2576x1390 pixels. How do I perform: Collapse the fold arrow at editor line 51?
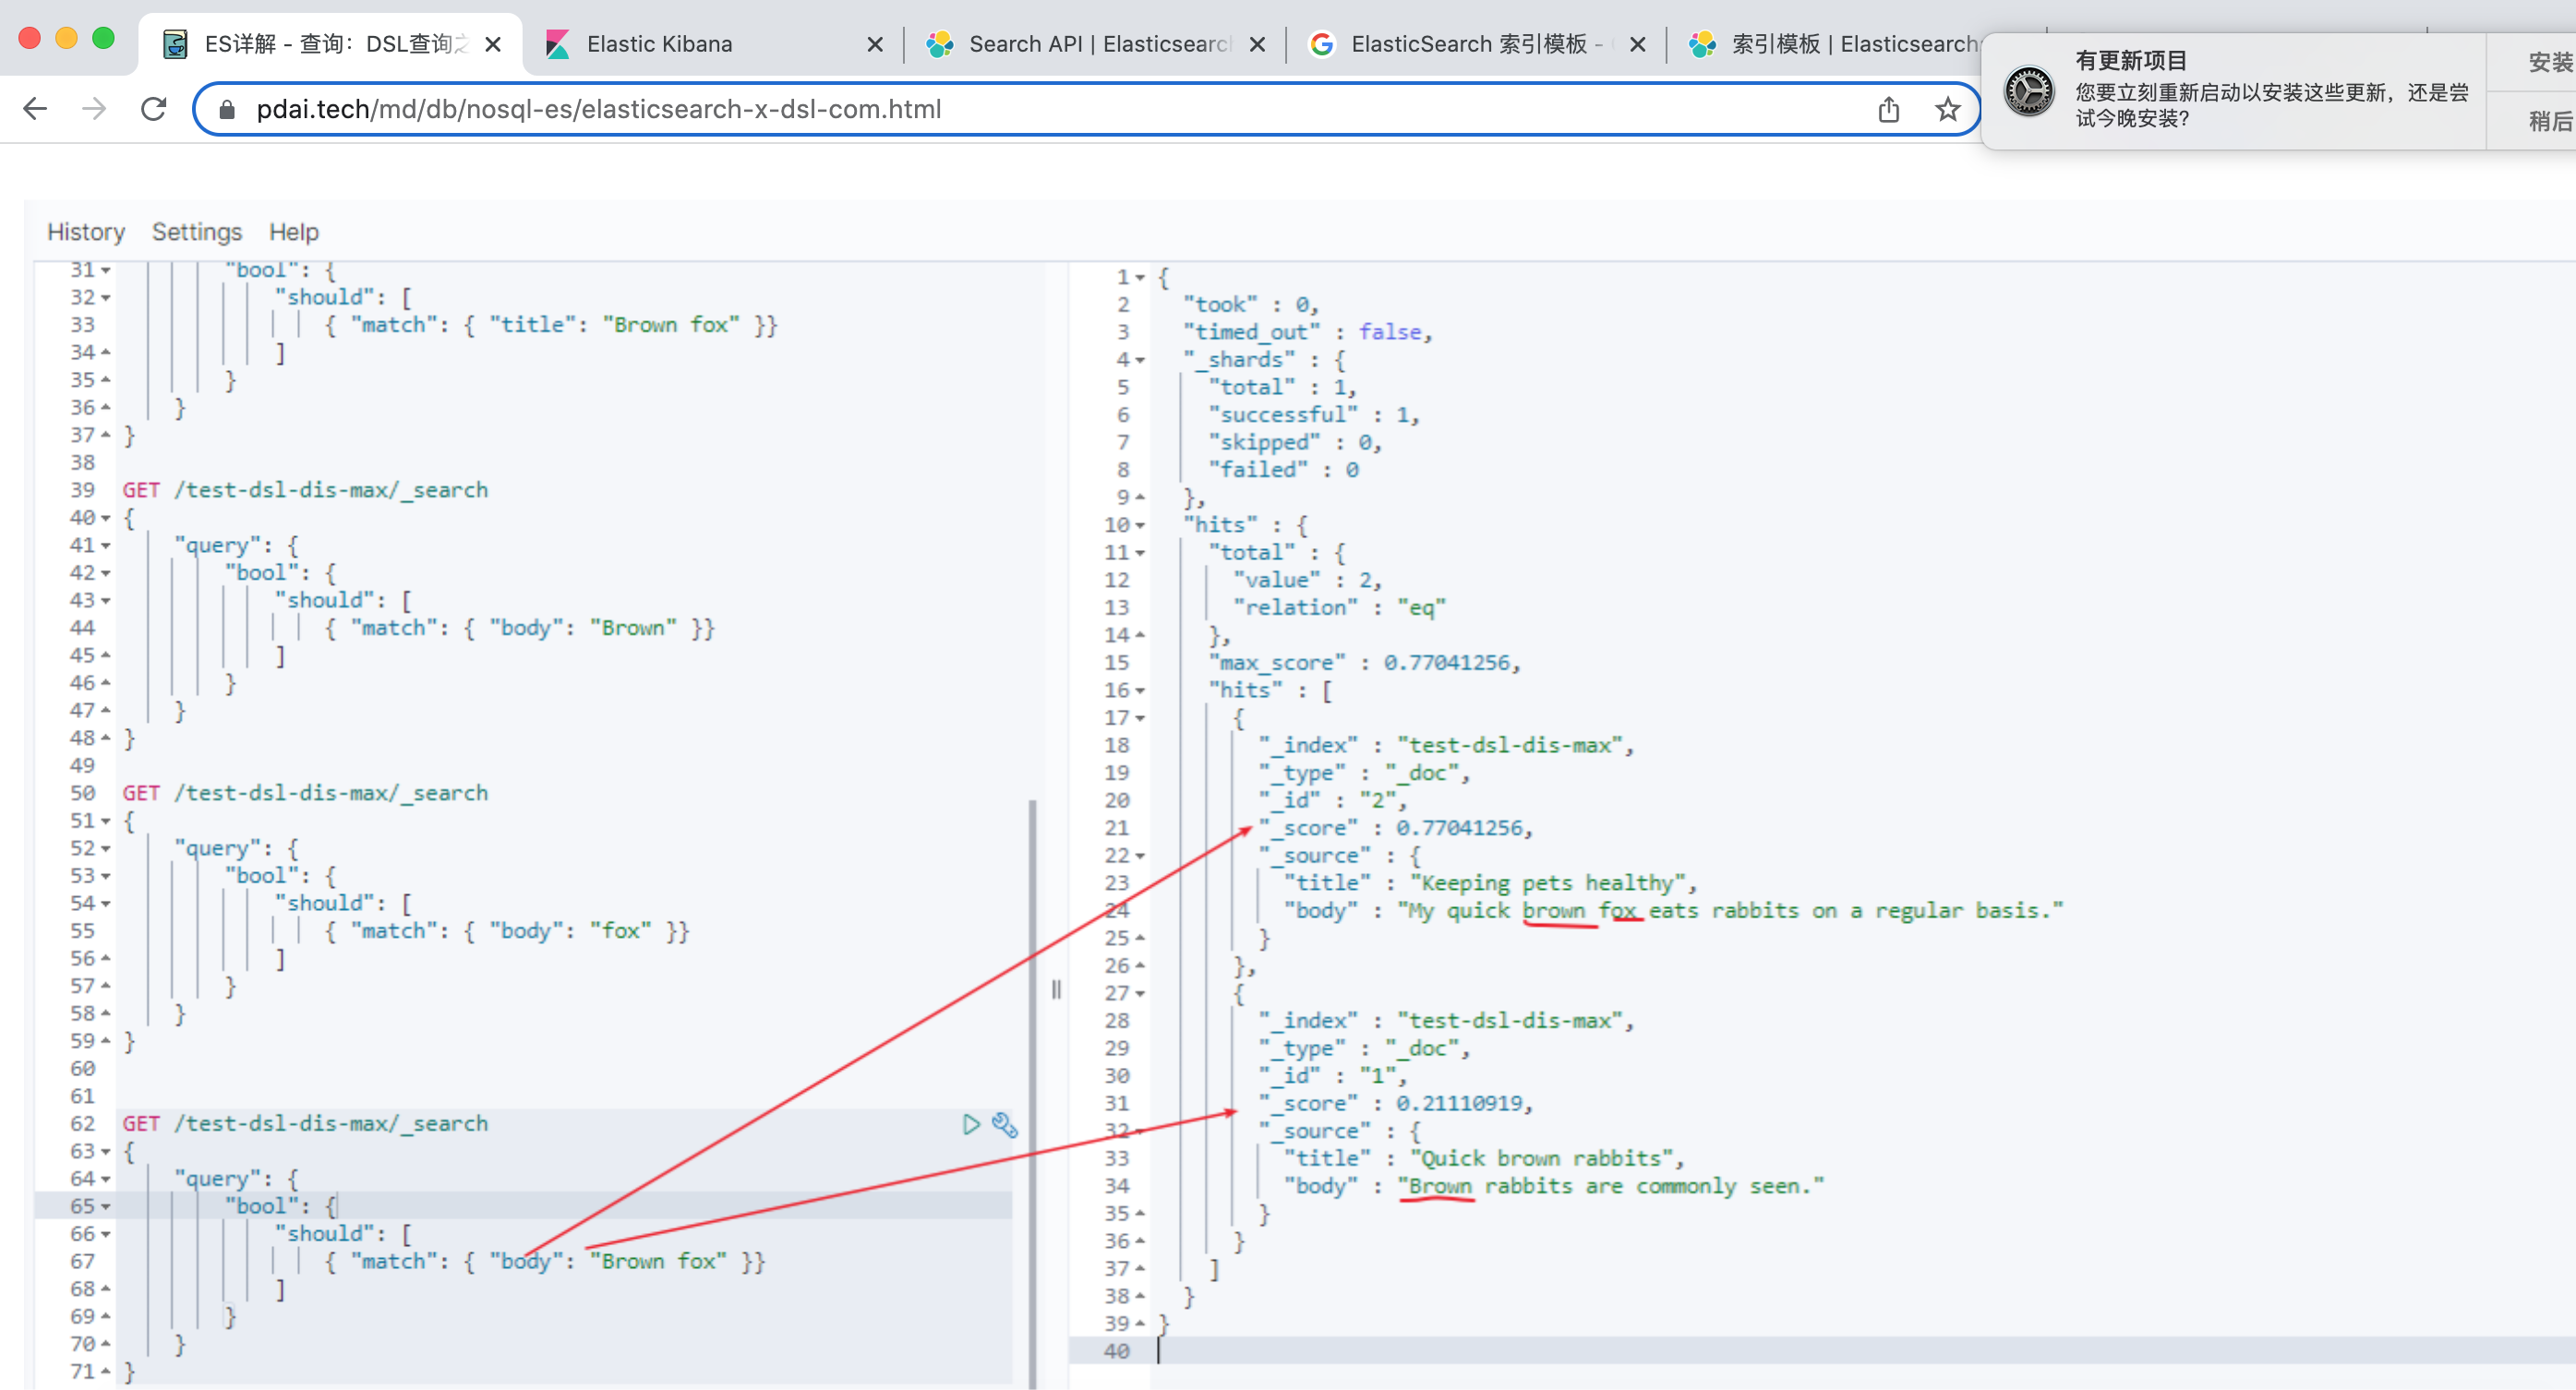[x=106, y=821]
